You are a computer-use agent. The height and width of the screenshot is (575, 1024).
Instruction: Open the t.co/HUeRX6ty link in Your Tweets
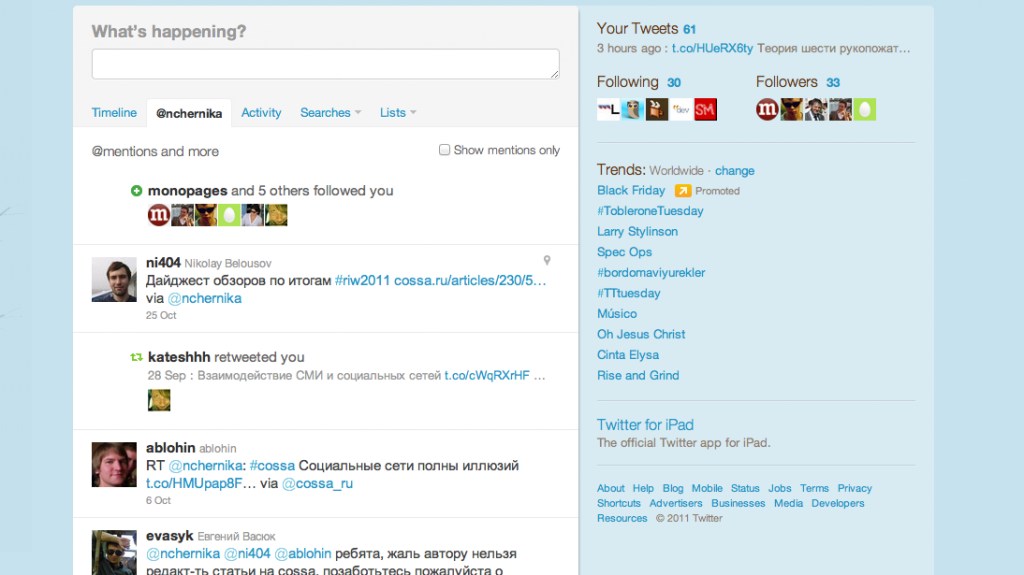tap(712, 48)
